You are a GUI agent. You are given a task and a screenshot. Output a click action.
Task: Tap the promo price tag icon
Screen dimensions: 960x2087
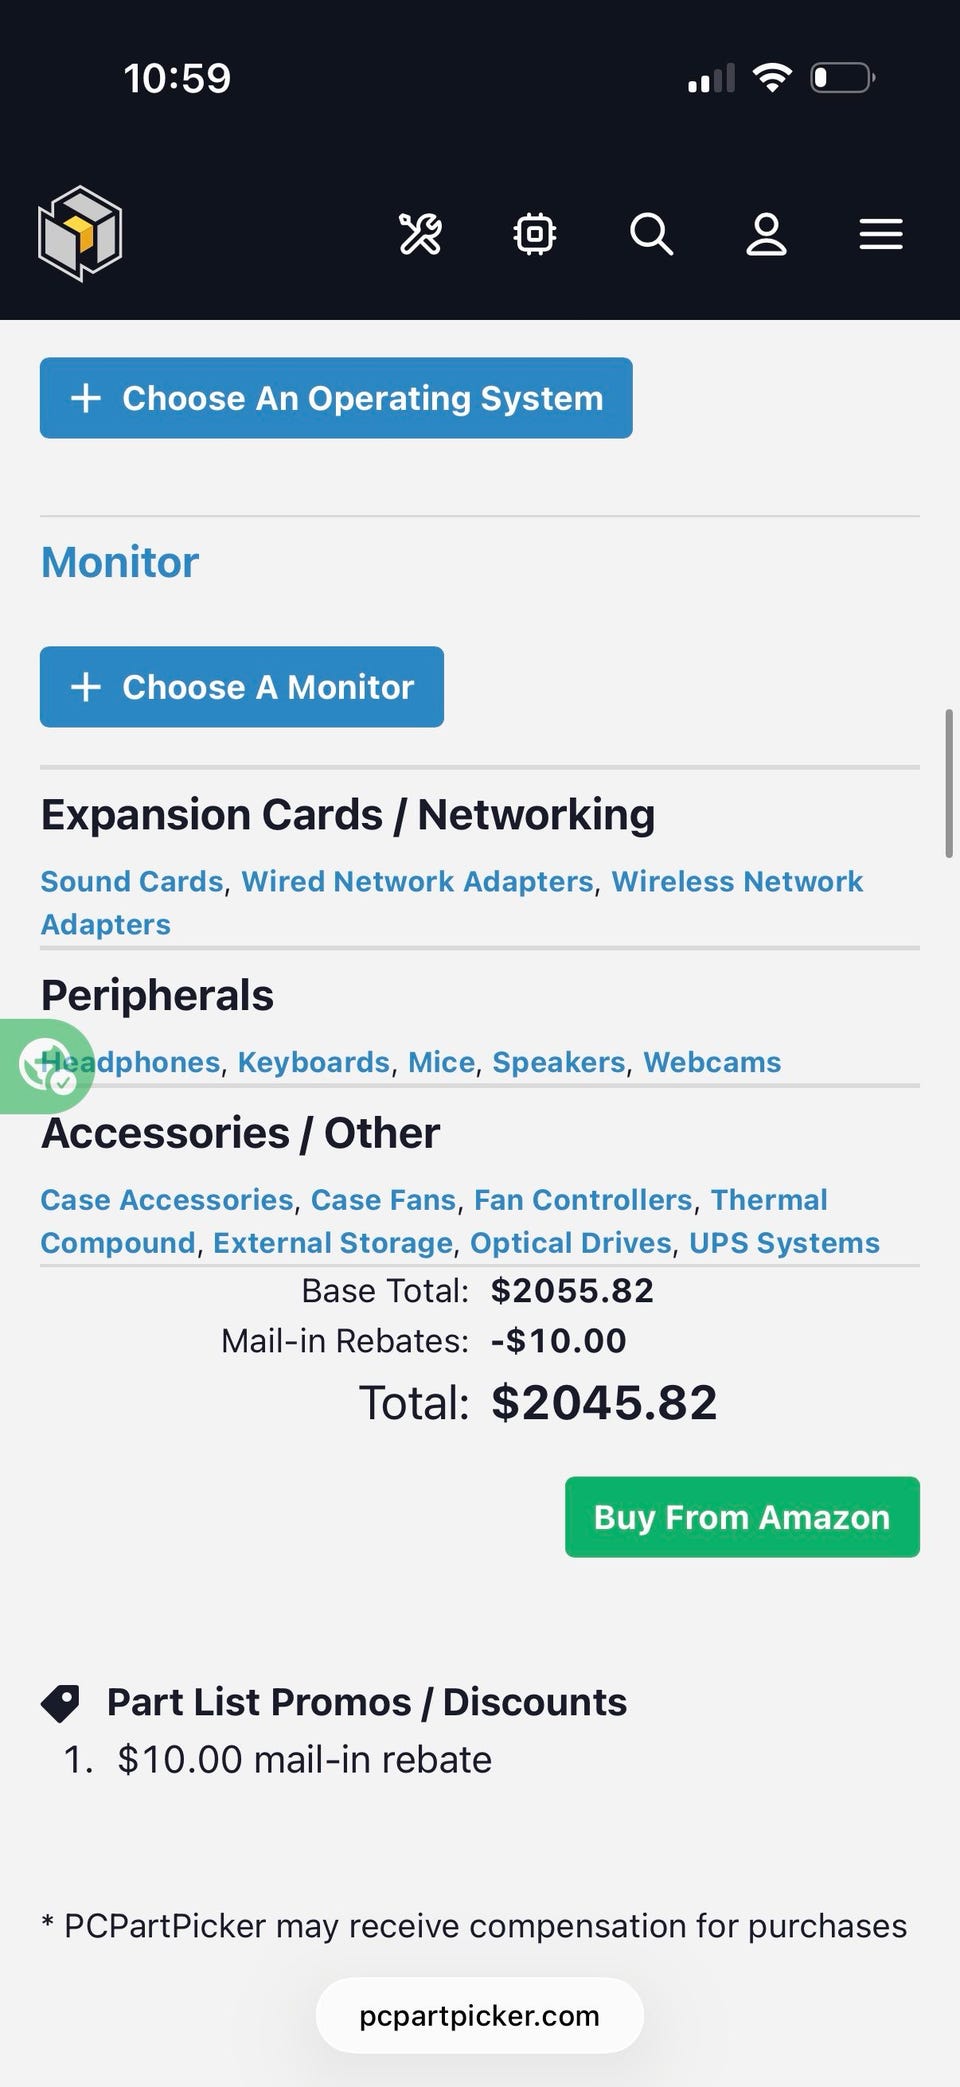point(61,1702)
